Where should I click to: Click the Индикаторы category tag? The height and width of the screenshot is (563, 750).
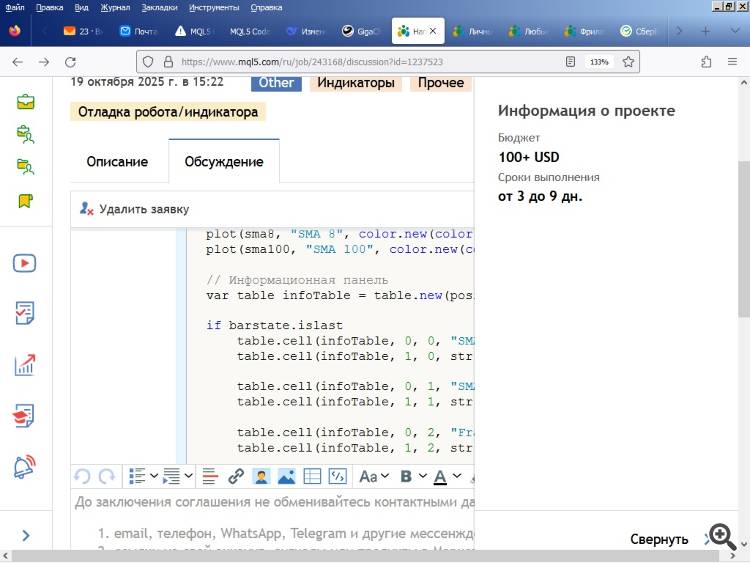356,83
